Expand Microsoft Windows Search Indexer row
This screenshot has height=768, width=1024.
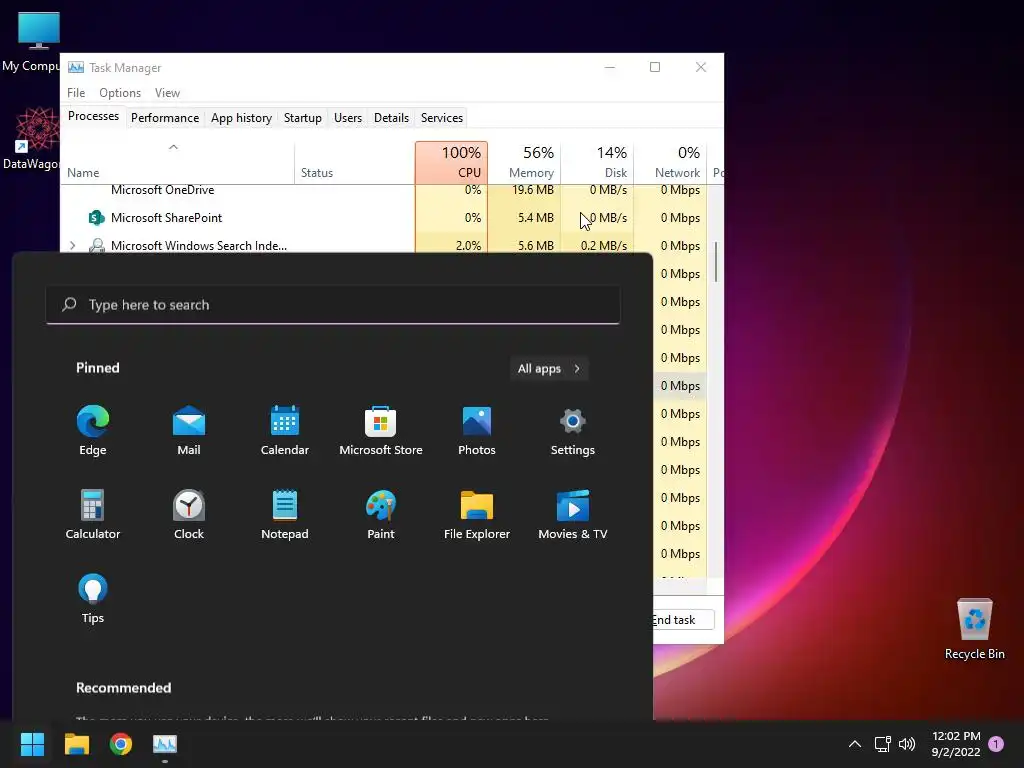(x=72, y=246)
